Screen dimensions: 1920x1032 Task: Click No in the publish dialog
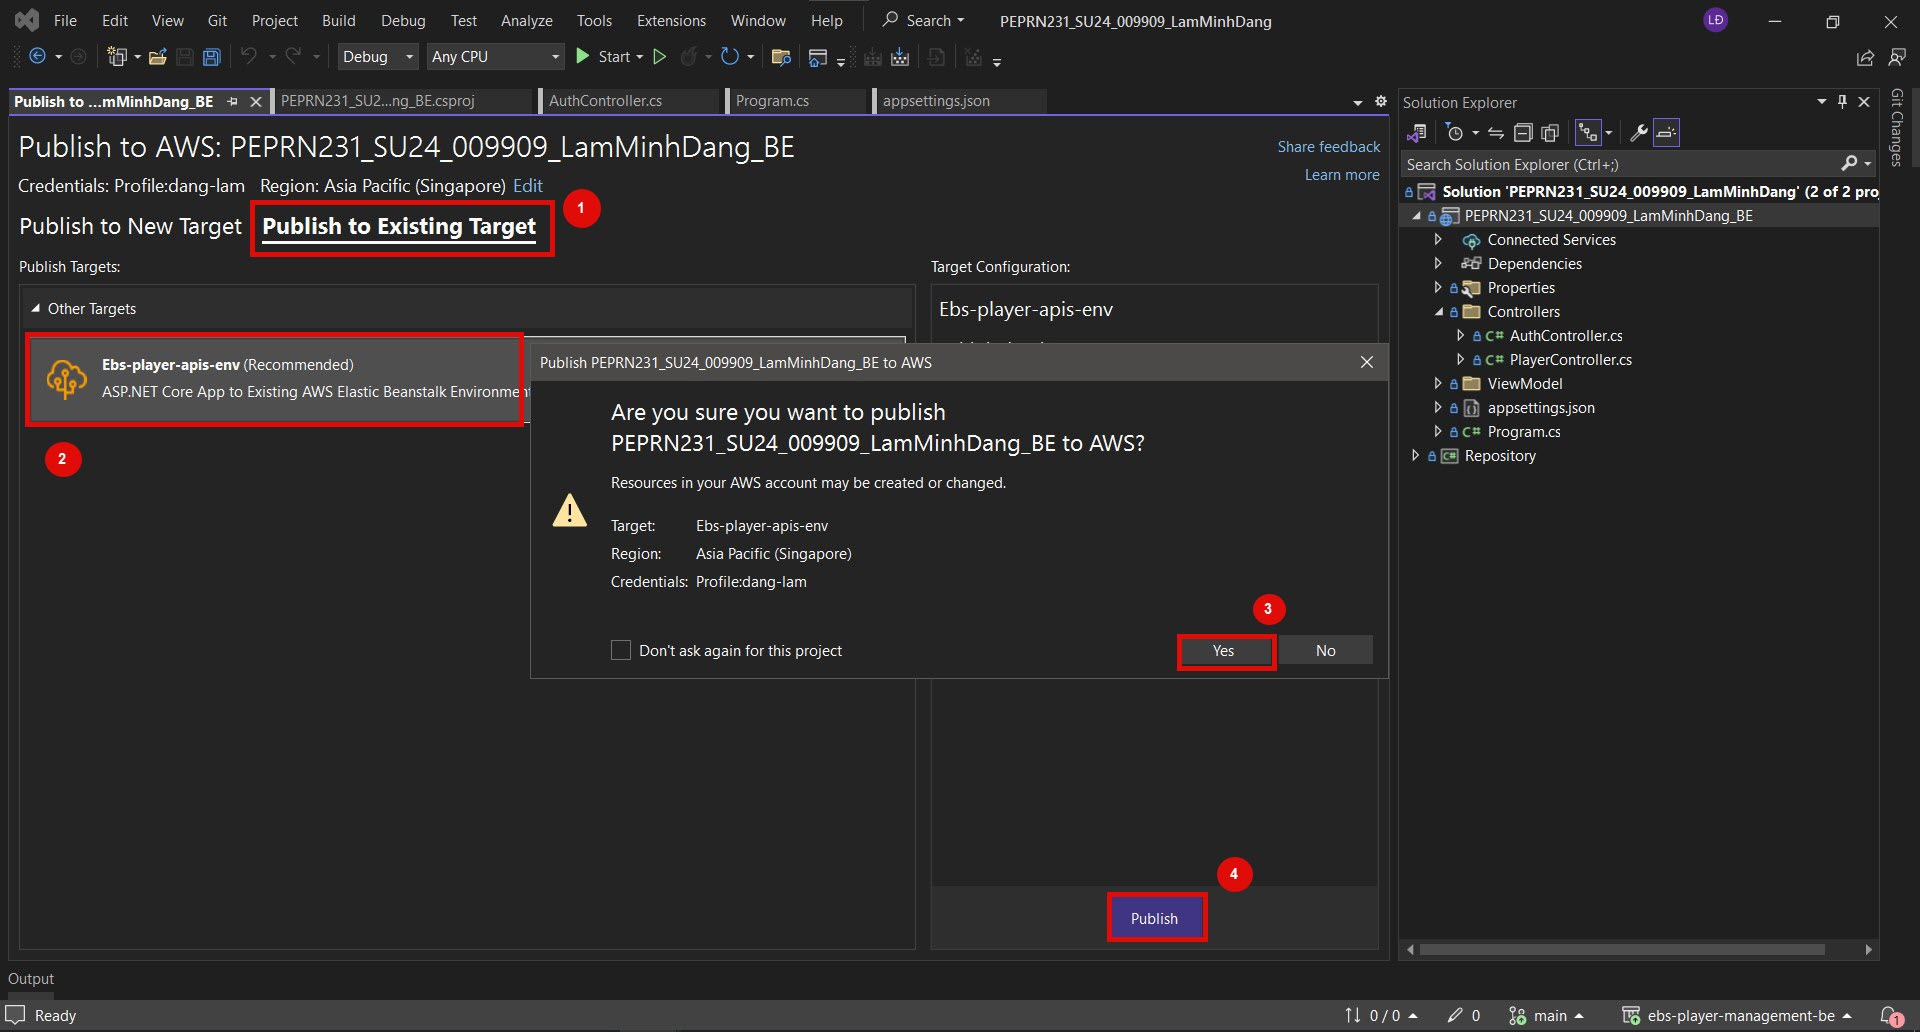pyautogui.click(x=1325, y=651)
